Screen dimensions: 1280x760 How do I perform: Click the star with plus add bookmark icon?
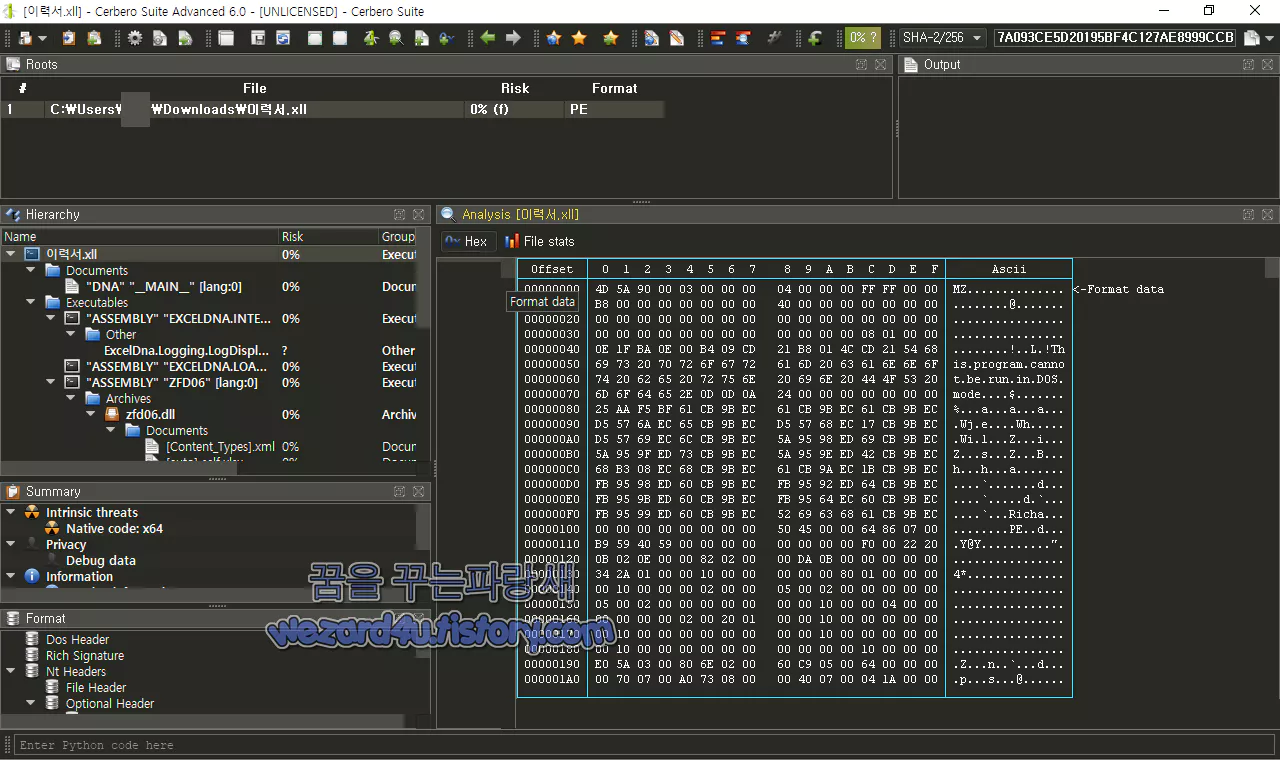pos(610,38)
